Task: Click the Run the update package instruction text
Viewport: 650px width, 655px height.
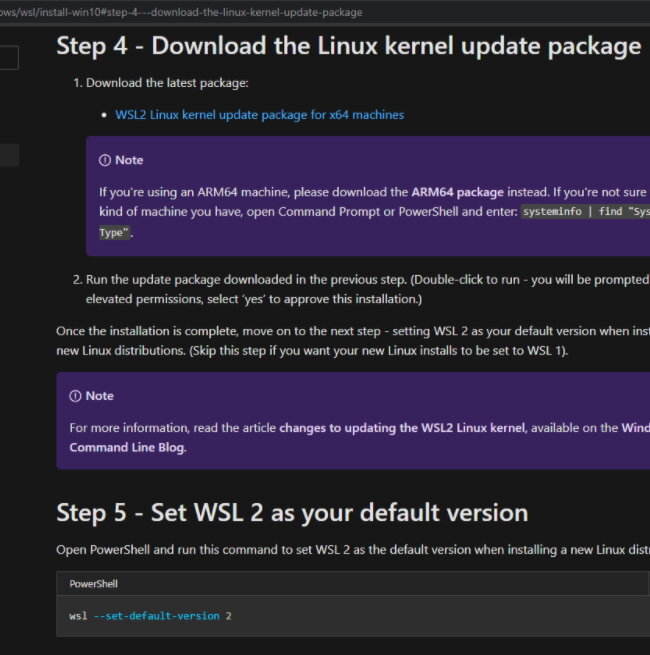Action: [x=361, y=289]
